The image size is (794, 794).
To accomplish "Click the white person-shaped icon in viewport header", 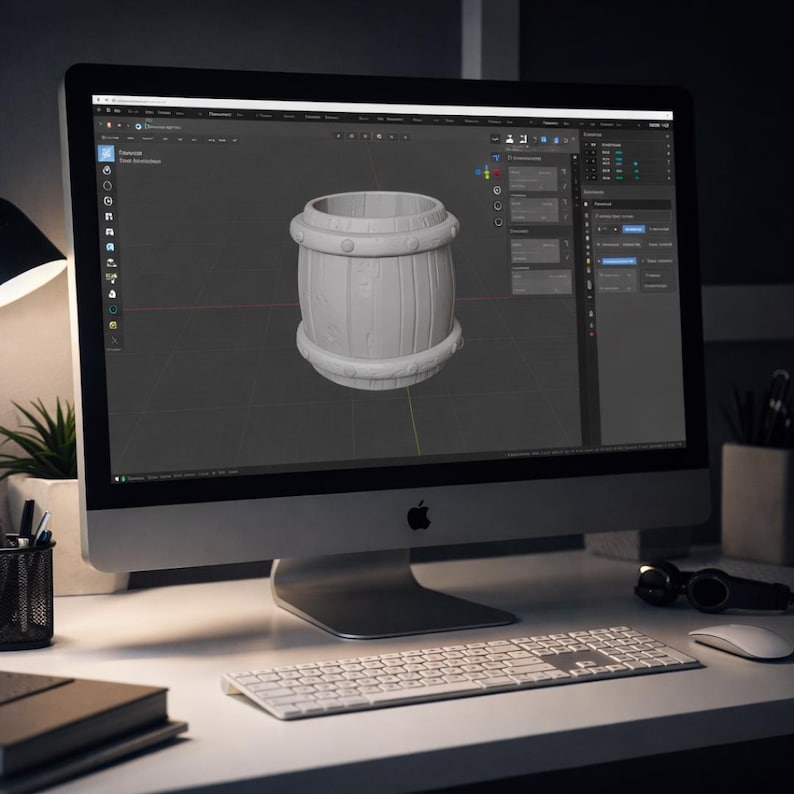I will [x=509, y=139].
